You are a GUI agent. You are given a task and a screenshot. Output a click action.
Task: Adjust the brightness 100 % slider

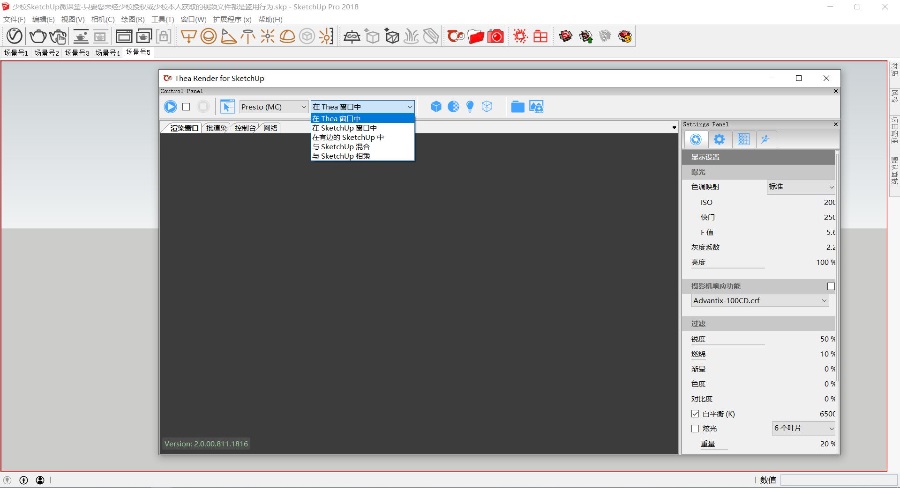pos(762,262)
